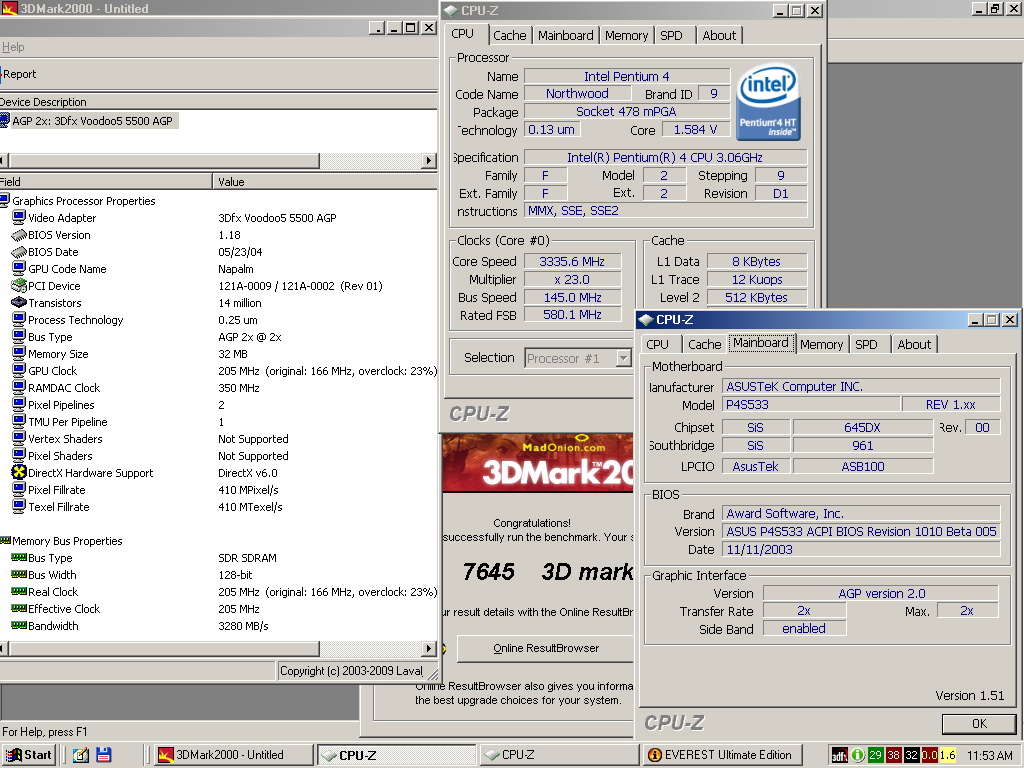
Task: Click the green info tray icon
Action: 858,755
